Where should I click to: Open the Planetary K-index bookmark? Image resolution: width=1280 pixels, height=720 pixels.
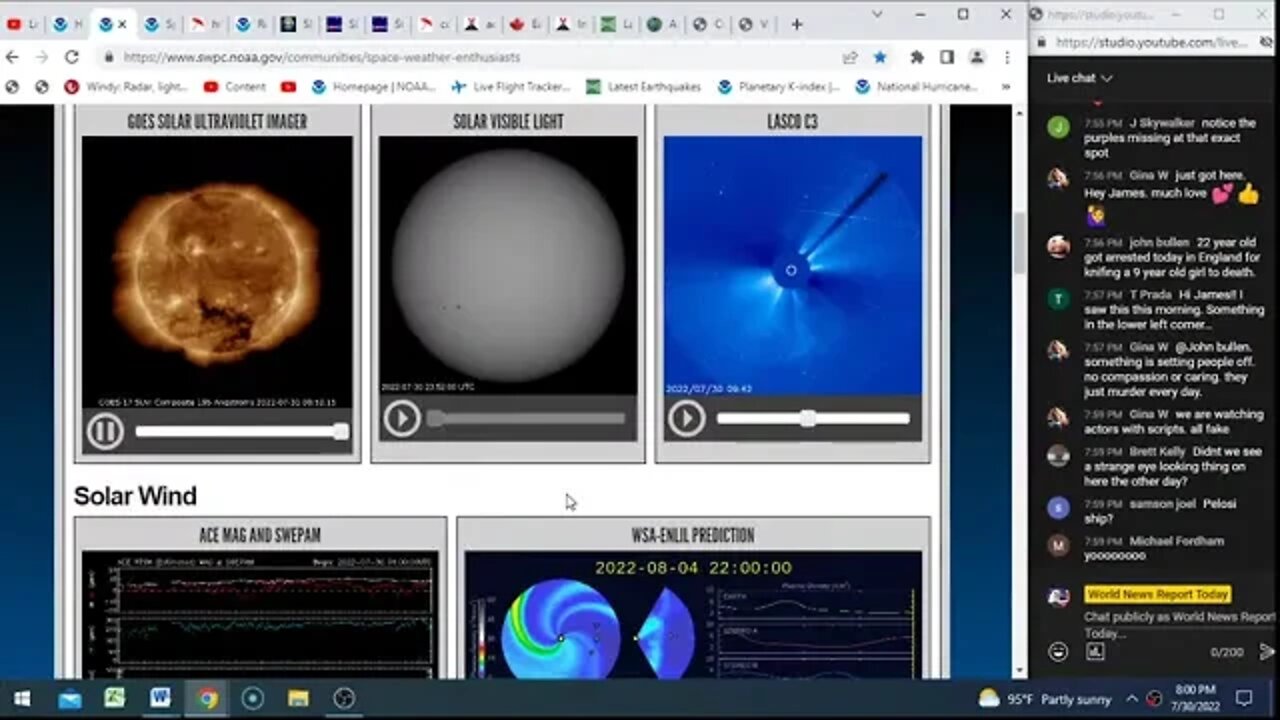[778, 87]
